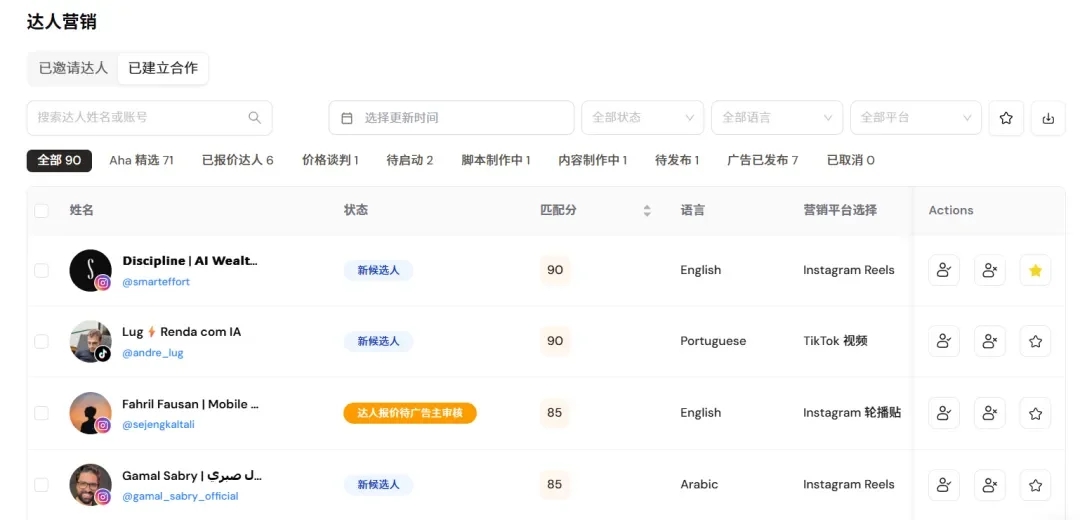Select the 脚本制作中 1 filter
The width and height of the screenshot is (1080, 520).
(x=496, y=160)
